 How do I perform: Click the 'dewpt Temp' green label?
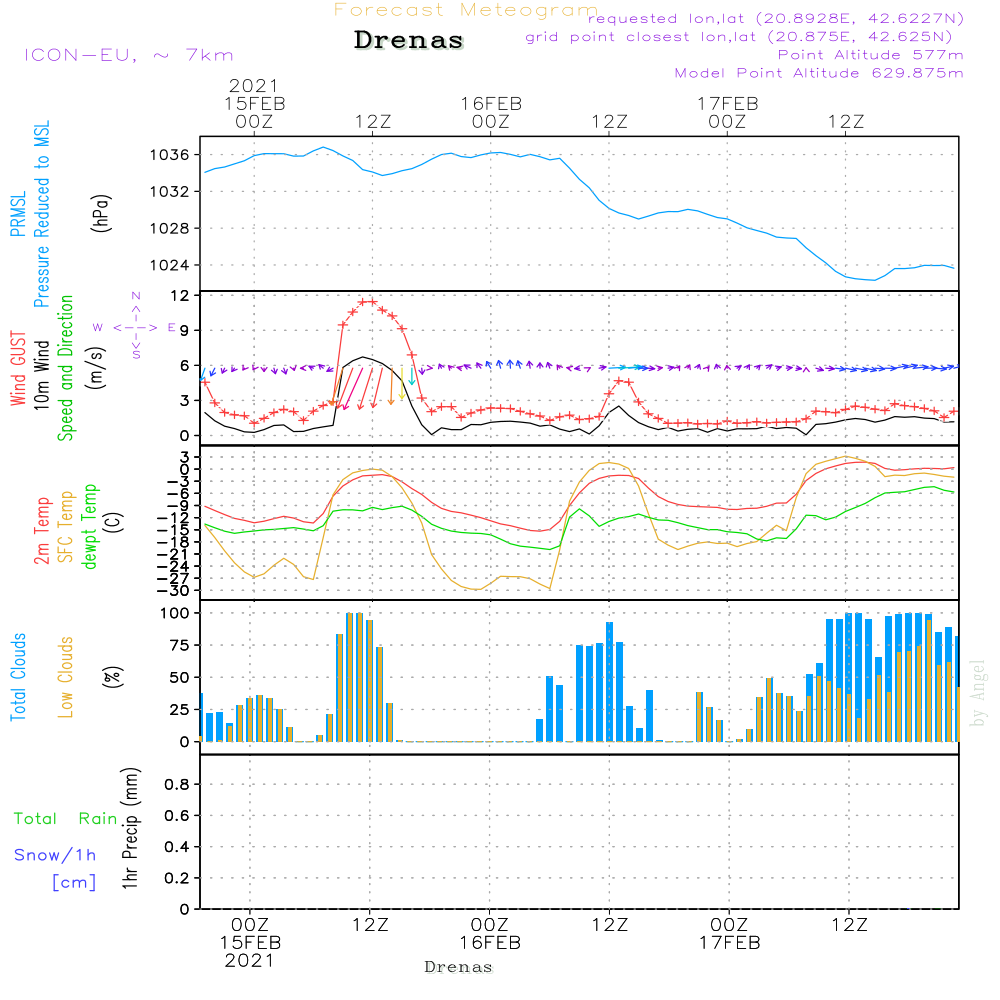89,526
